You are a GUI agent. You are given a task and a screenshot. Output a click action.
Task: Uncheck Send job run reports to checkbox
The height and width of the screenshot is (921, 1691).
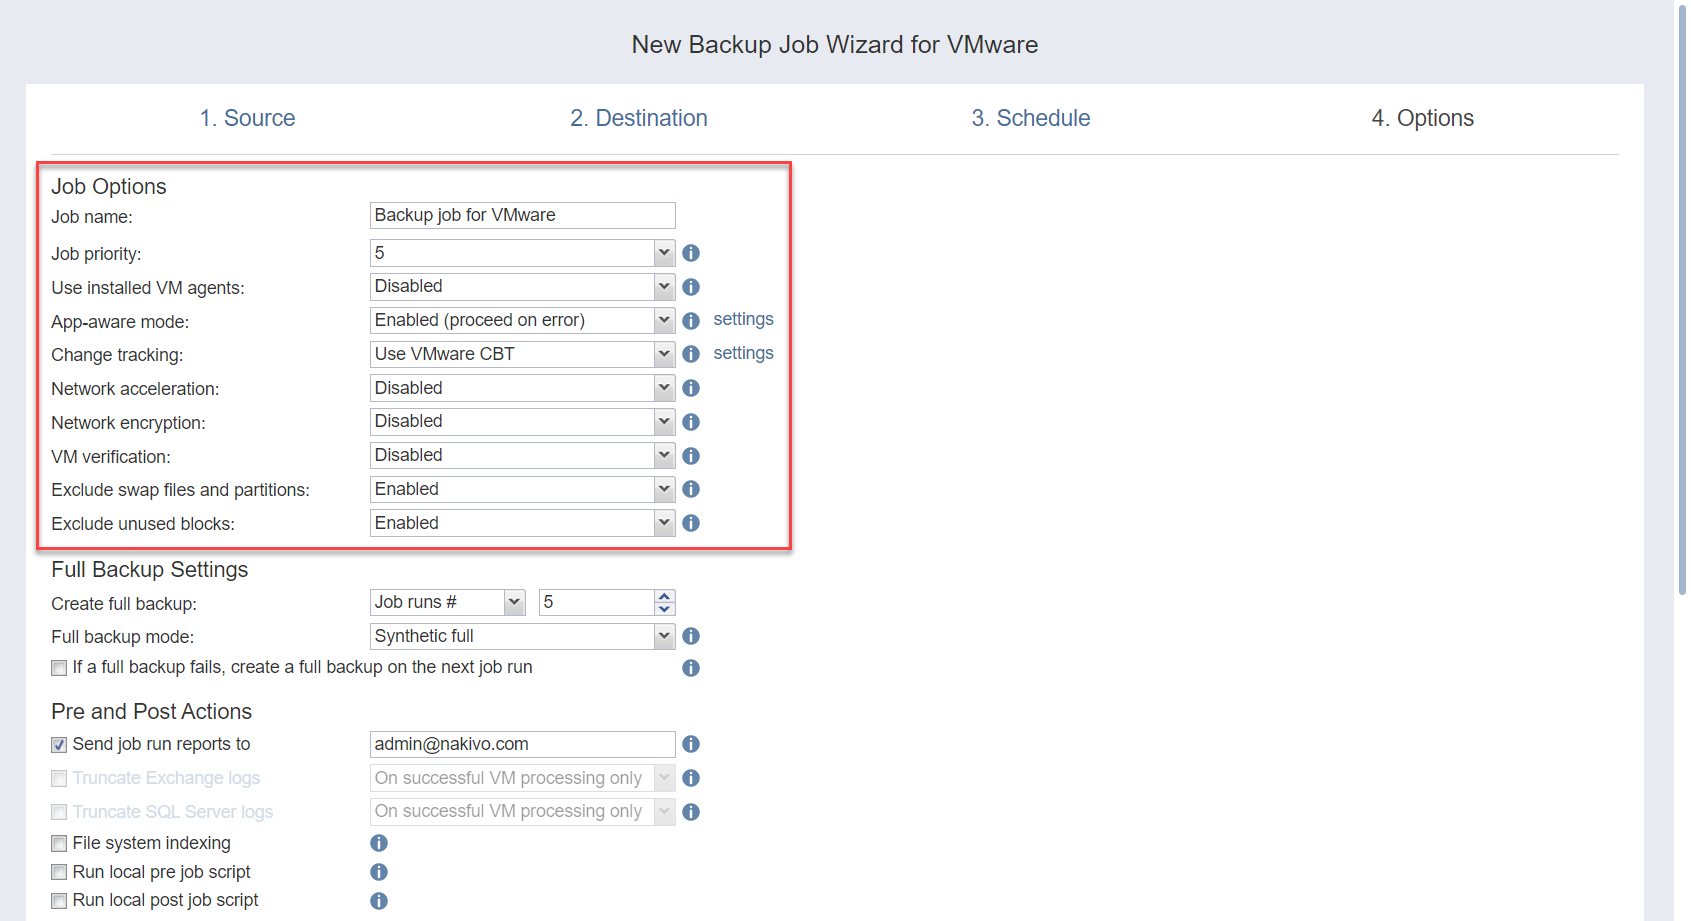pos(60,745)
